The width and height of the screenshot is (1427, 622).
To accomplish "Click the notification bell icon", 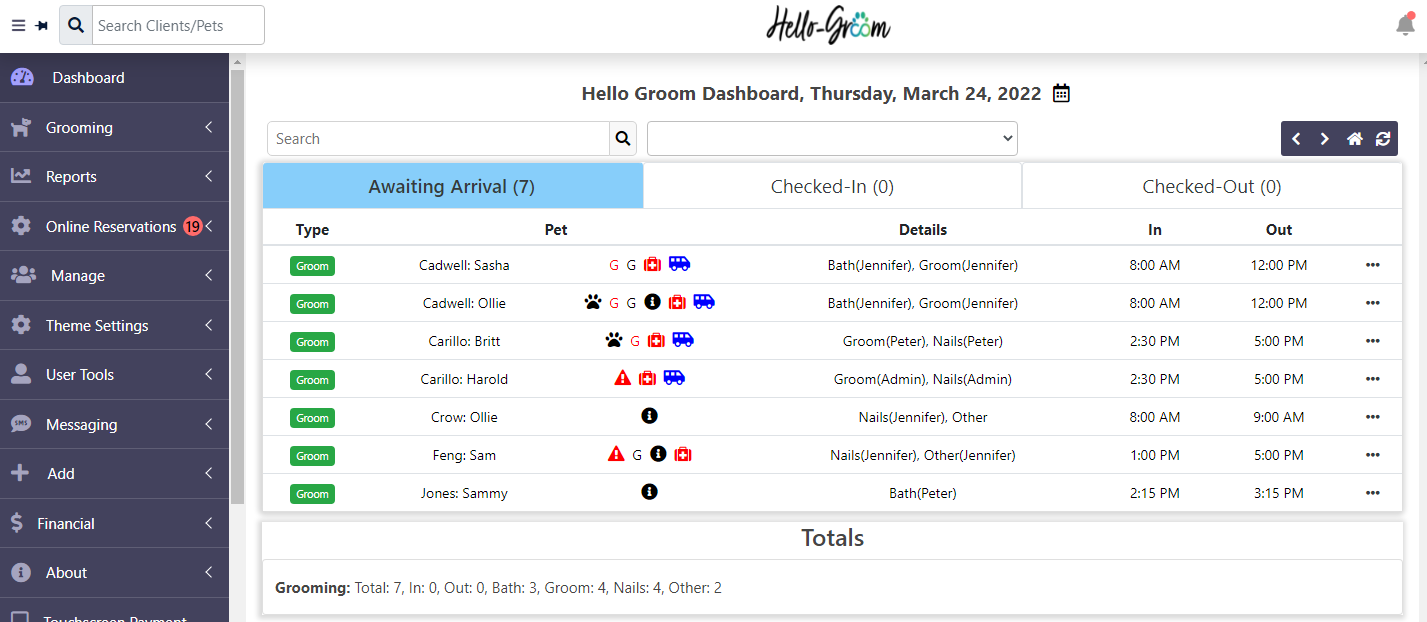I will click(x=1405, y=25).
